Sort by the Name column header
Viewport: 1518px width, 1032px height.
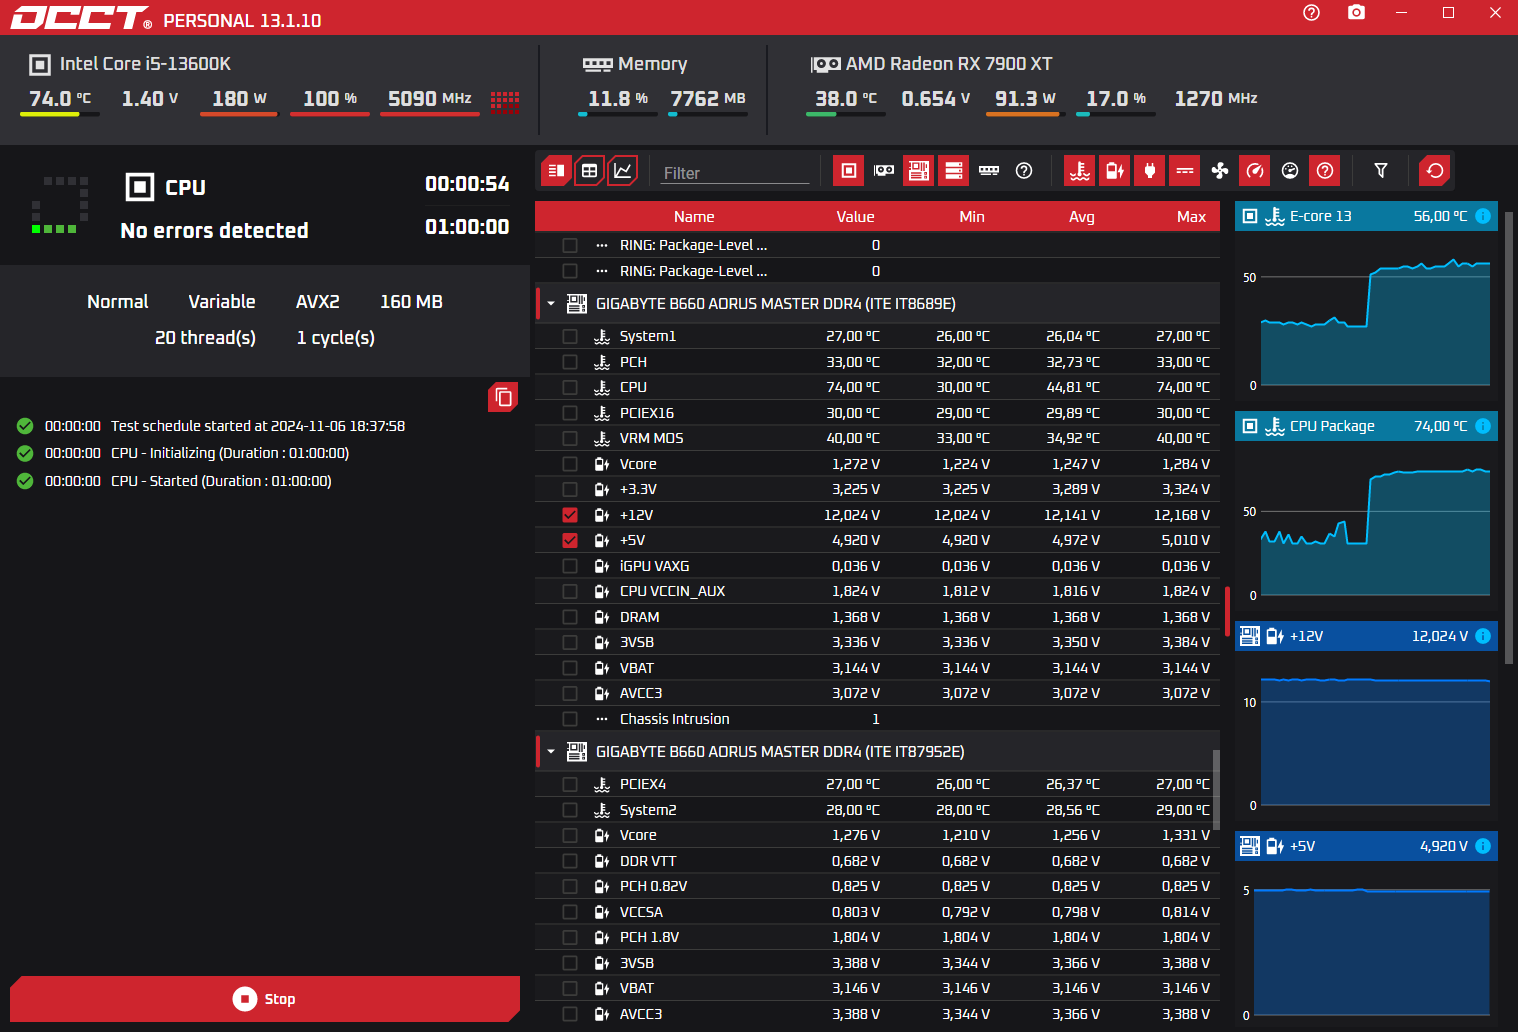click(x=694, y=217)
